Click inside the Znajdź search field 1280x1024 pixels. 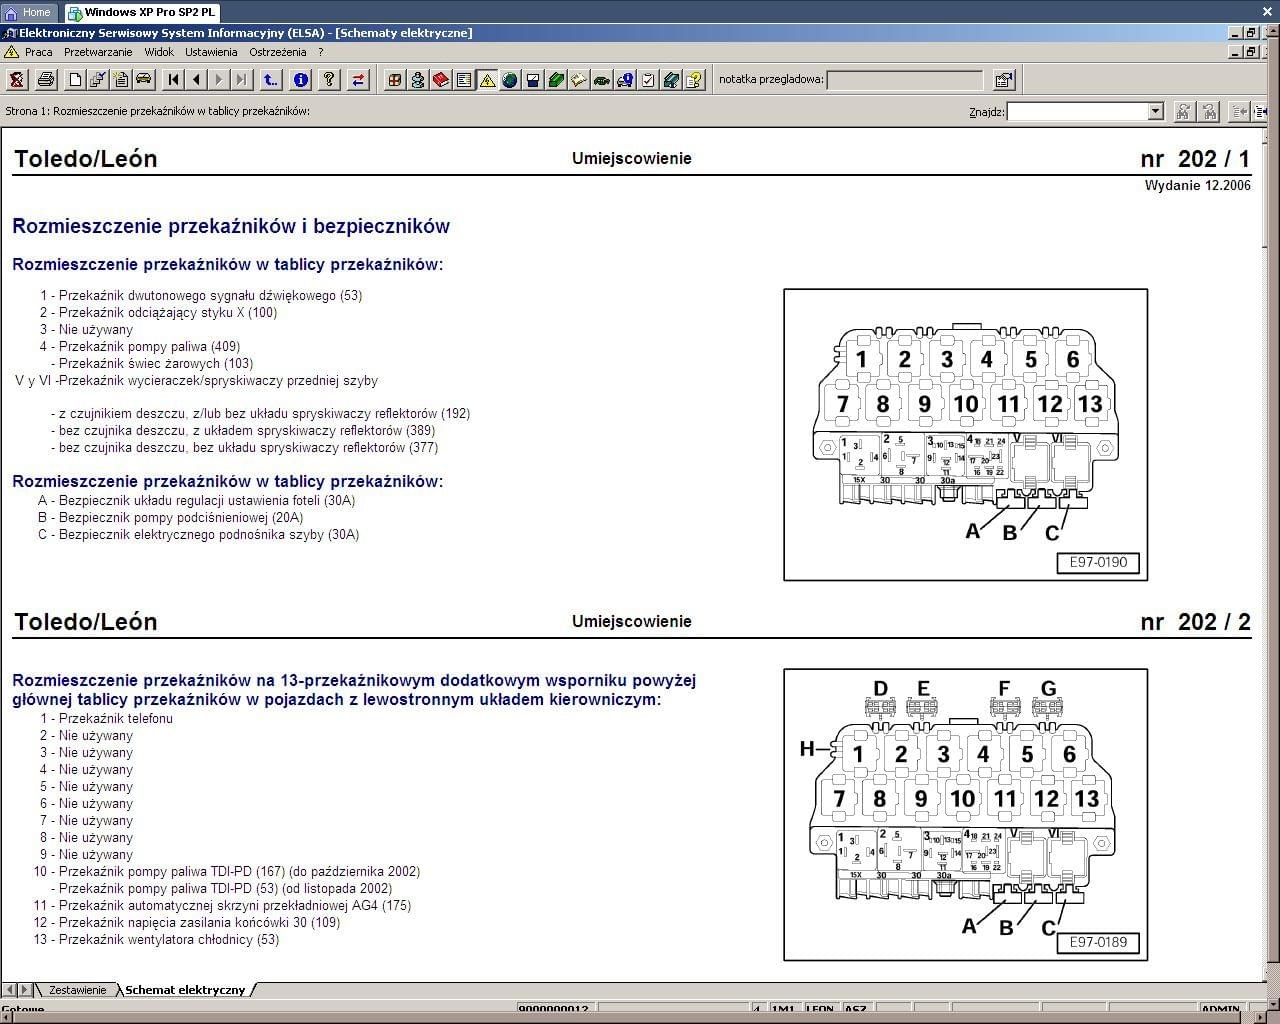(1077, 112)
